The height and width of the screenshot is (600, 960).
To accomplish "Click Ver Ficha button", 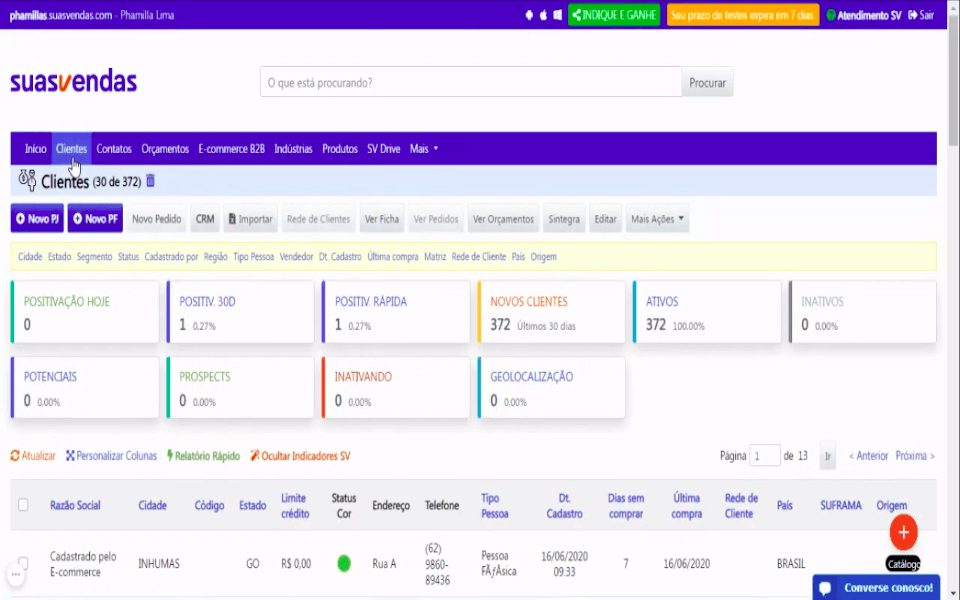I will [382, 219].
